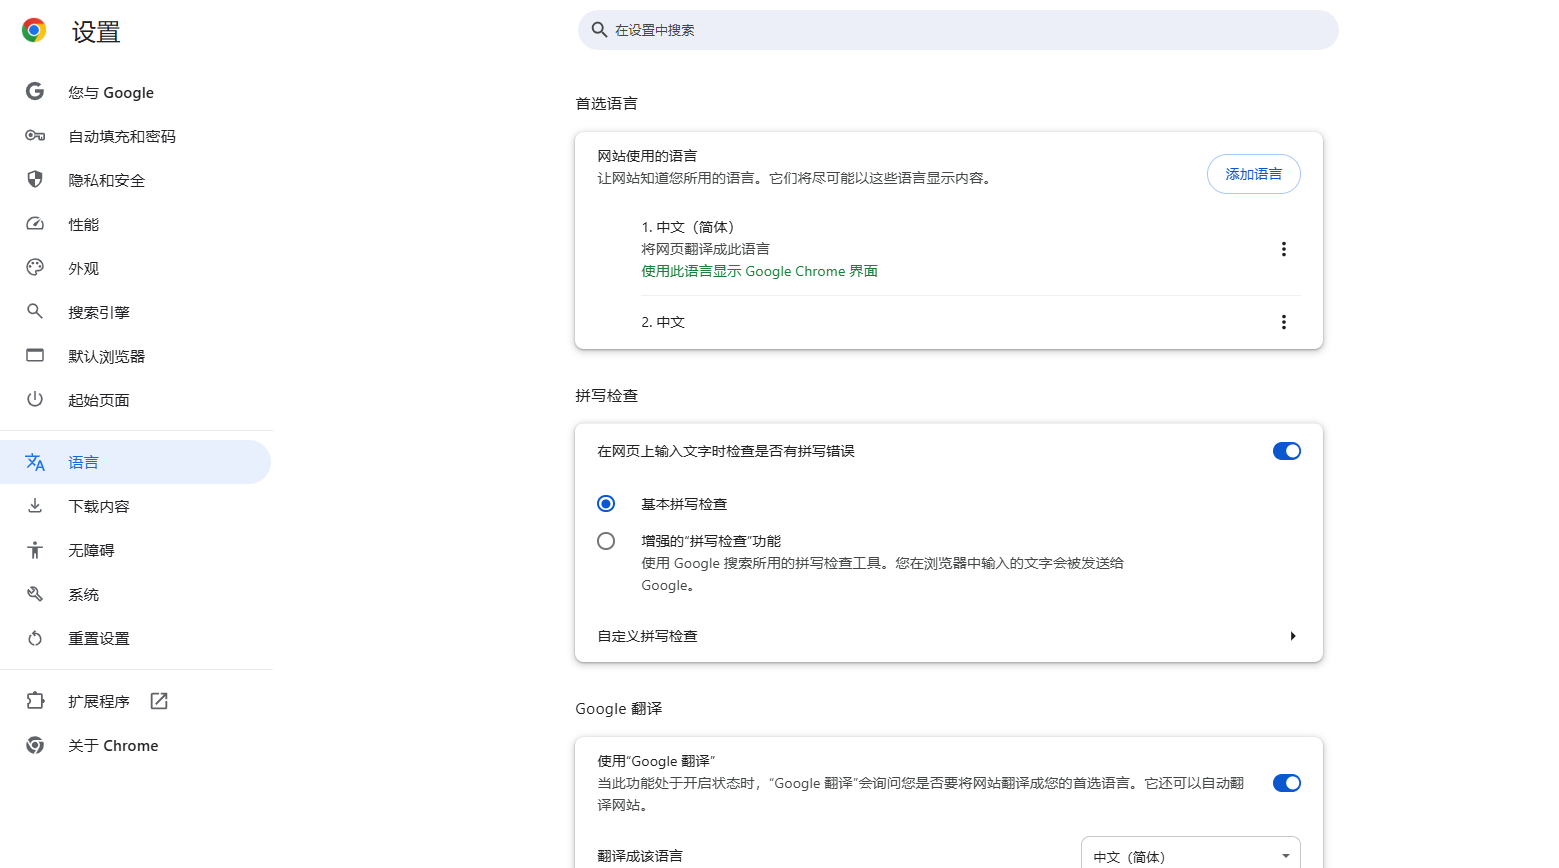Click the Google 翻译 section heading
This screenshot has width=1559, height=868.
pos(618,708)
